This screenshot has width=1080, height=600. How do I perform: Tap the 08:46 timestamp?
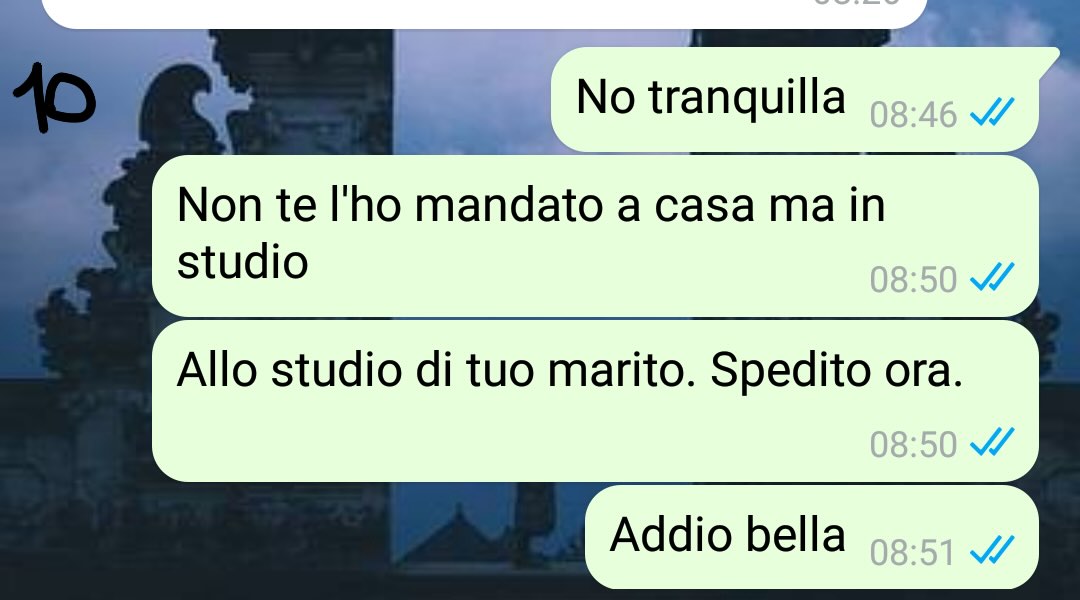913,115
